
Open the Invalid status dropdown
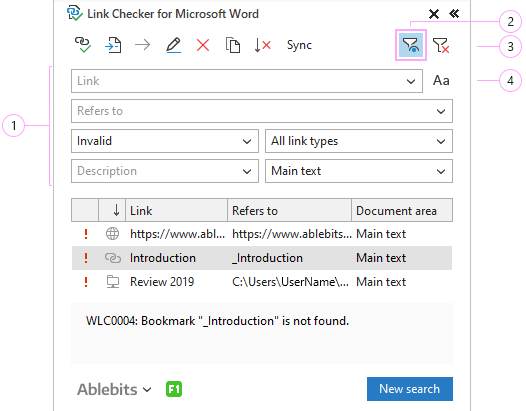pos(165,141)
